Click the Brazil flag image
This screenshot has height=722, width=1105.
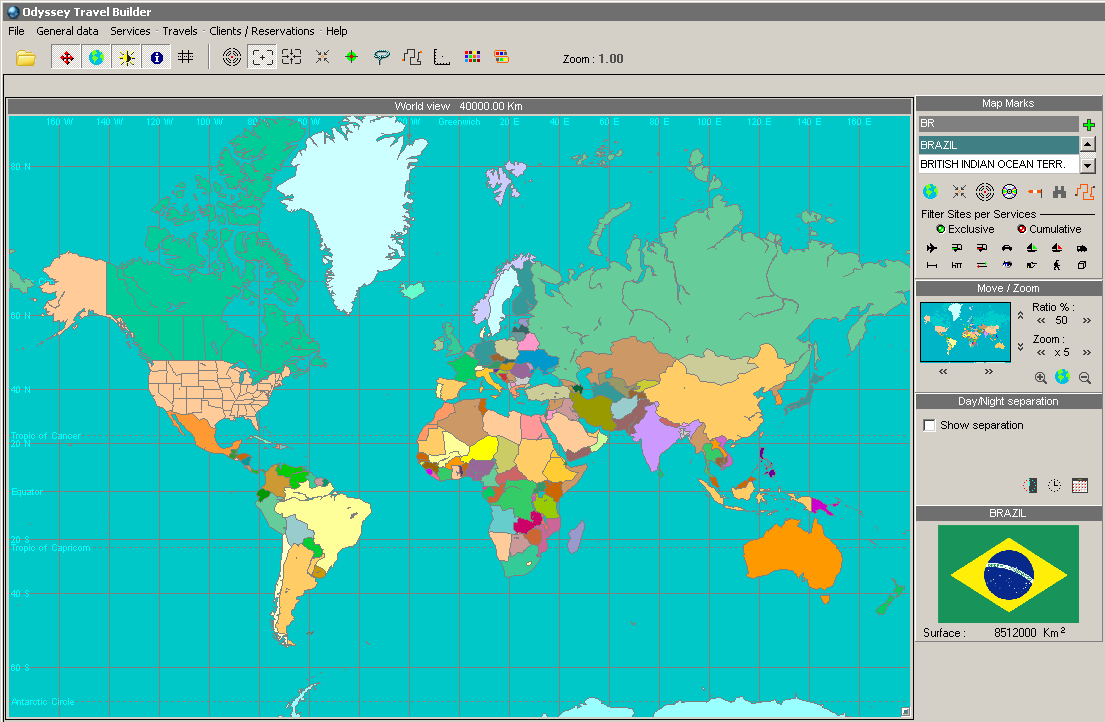tap(1008, 574)
